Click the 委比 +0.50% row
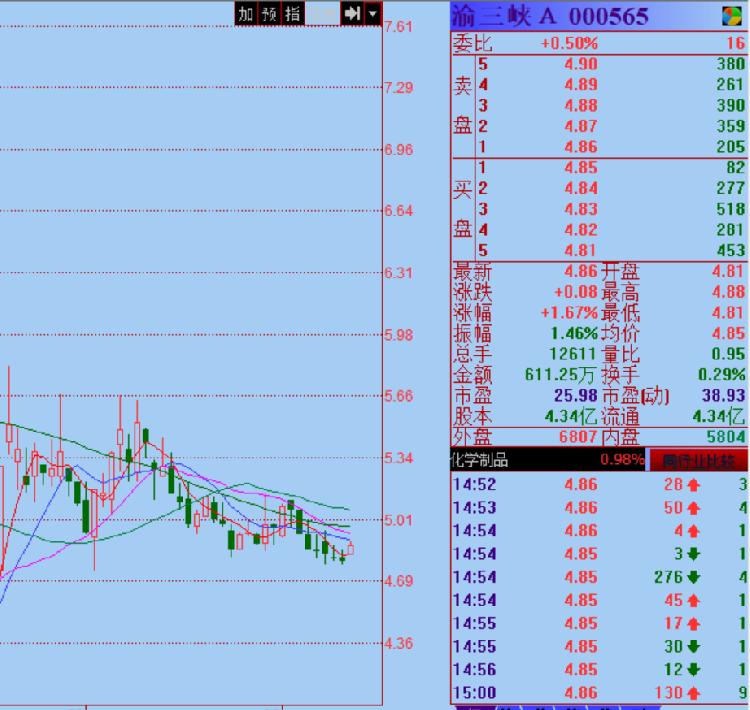Image resolution: width=750 pixels, height=710 pixels. 600,43
